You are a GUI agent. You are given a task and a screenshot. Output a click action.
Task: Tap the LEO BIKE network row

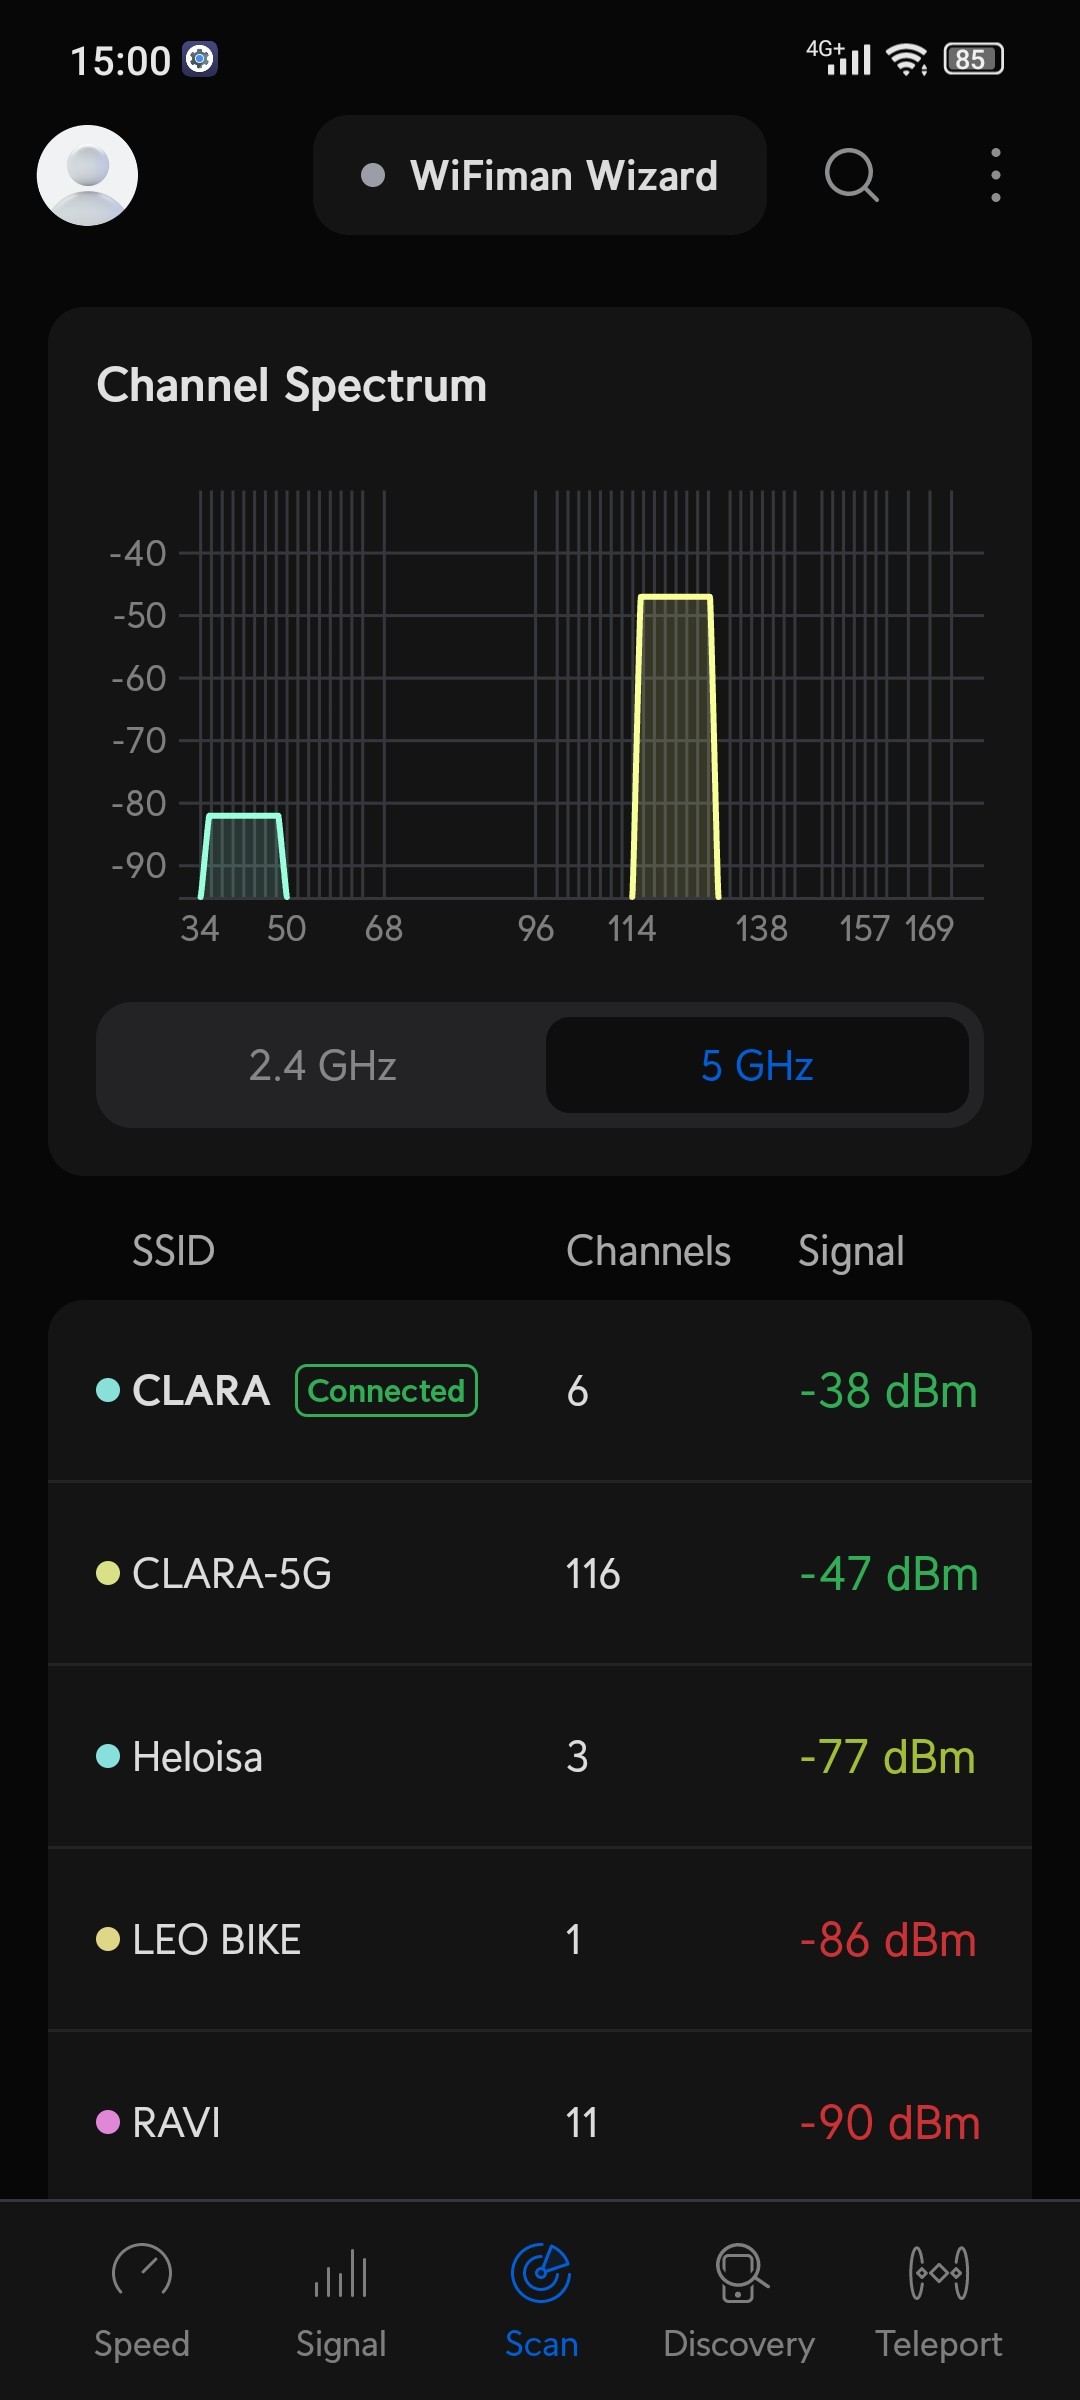pyautogui.click(x=540, y=1940)
